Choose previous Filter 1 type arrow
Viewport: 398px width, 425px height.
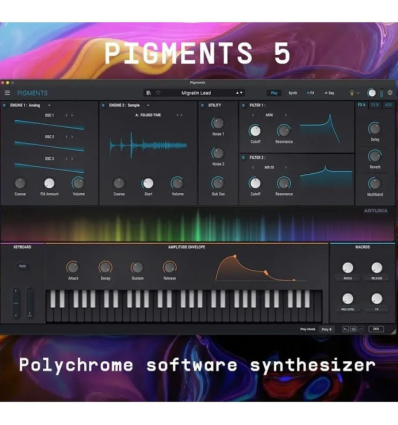(x=253, y=115)
